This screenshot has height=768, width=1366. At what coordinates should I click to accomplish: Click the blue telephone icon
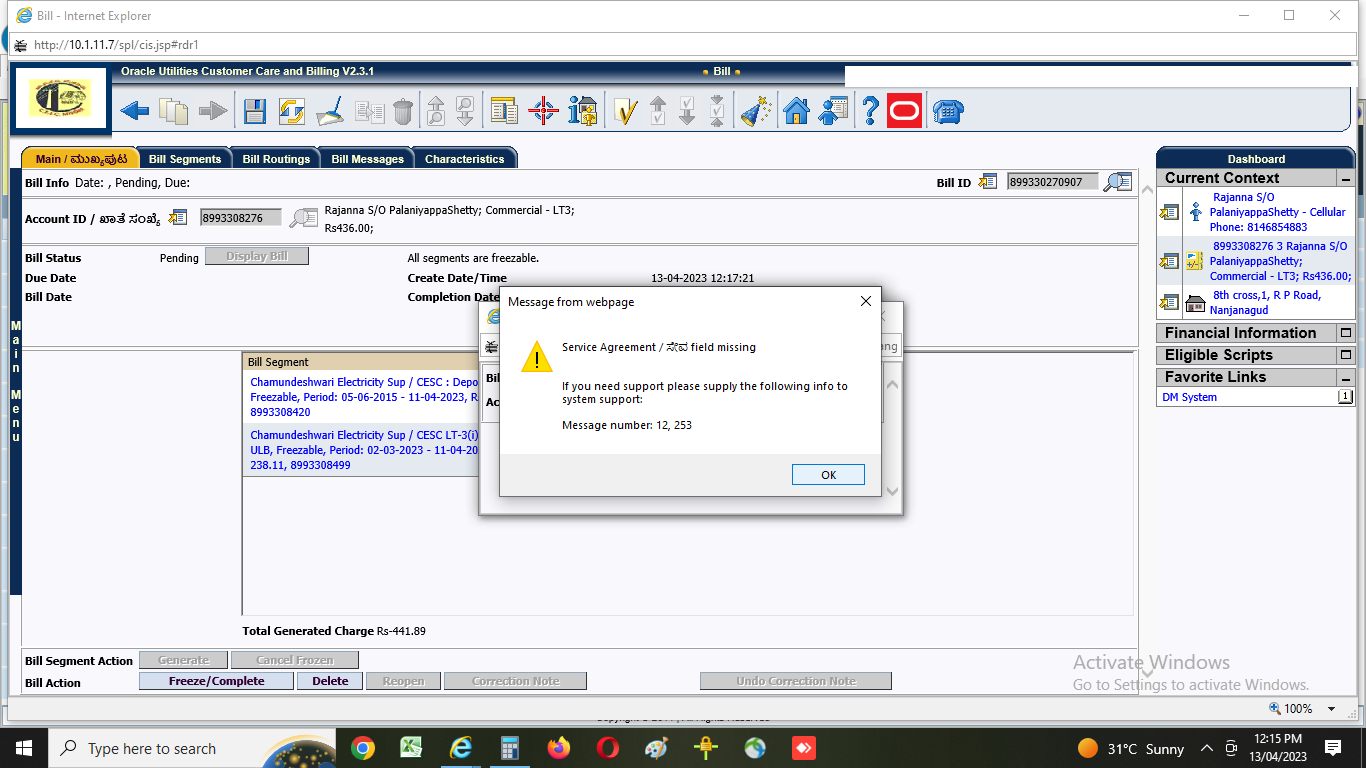pos(947,110)
